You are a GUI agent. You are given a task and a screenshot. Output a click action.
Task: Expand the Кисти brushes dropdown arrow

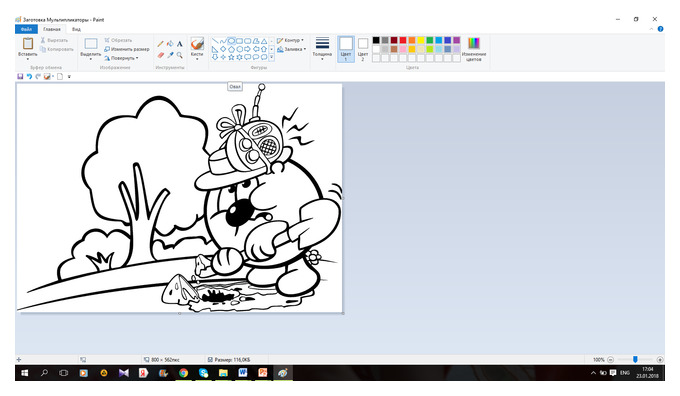point(197,59)
